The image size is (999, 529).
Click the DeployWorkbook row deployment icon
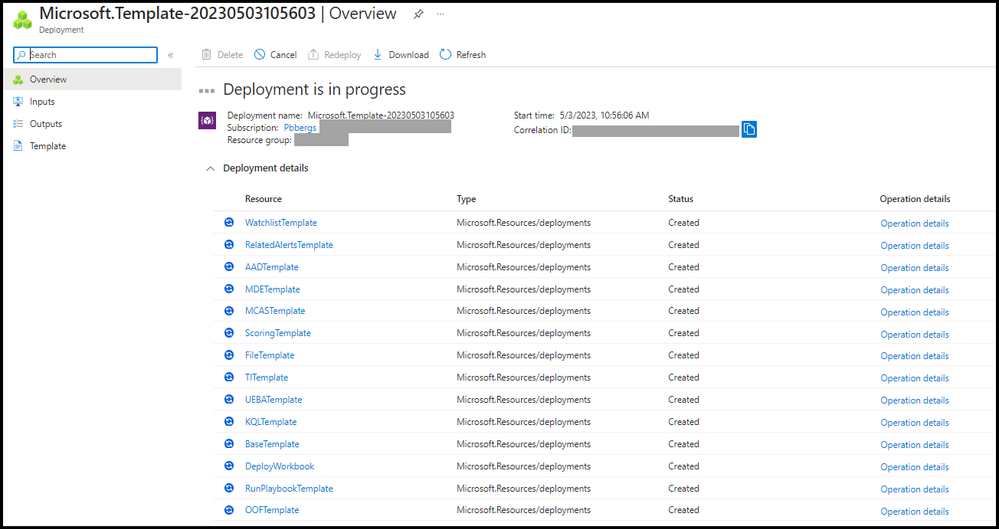coord(229,466)
